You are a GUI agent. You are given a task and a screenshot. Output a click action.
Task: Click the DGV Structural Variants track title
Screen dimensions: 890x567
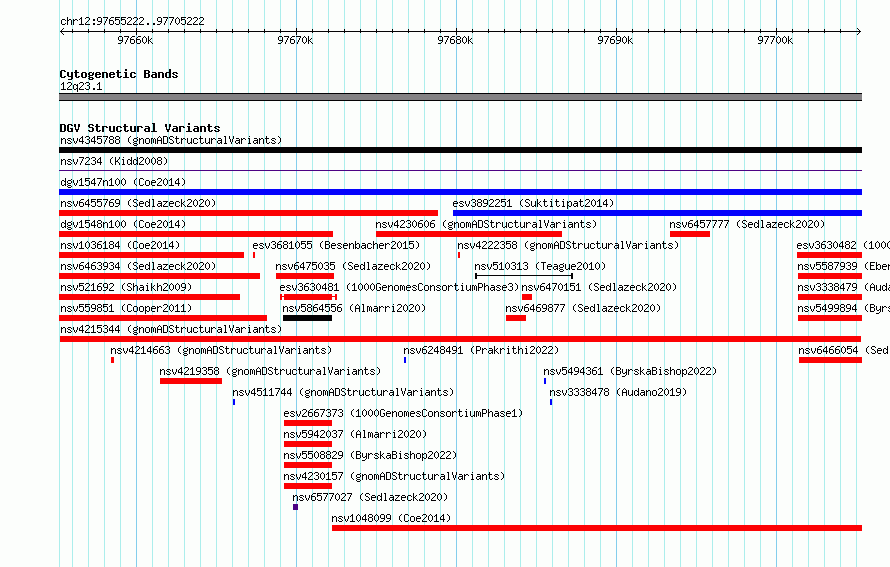140,128
